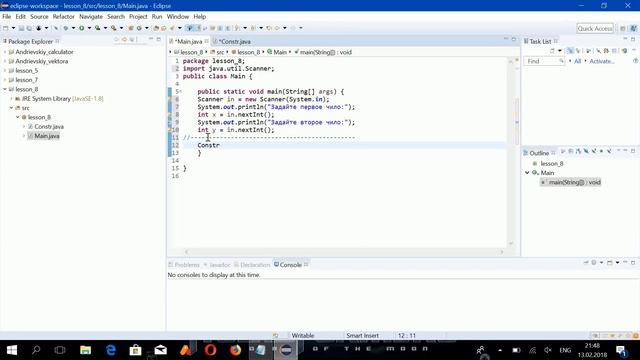Maximize the editor area
Viewport: 640px width, 360px height.
513,39
